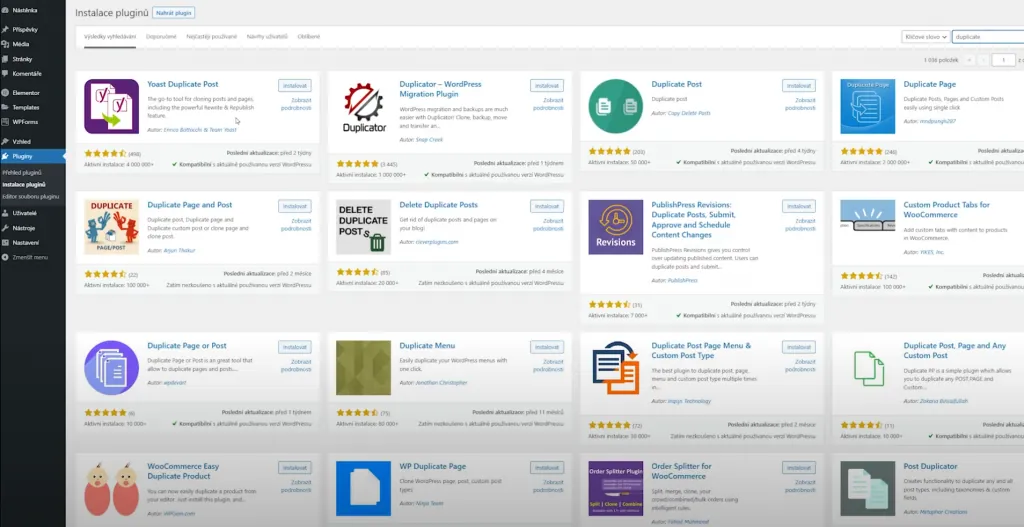Click the WP Duplicate Page icon
This screenshot has width=1024, height=527.
coord(364,488)
